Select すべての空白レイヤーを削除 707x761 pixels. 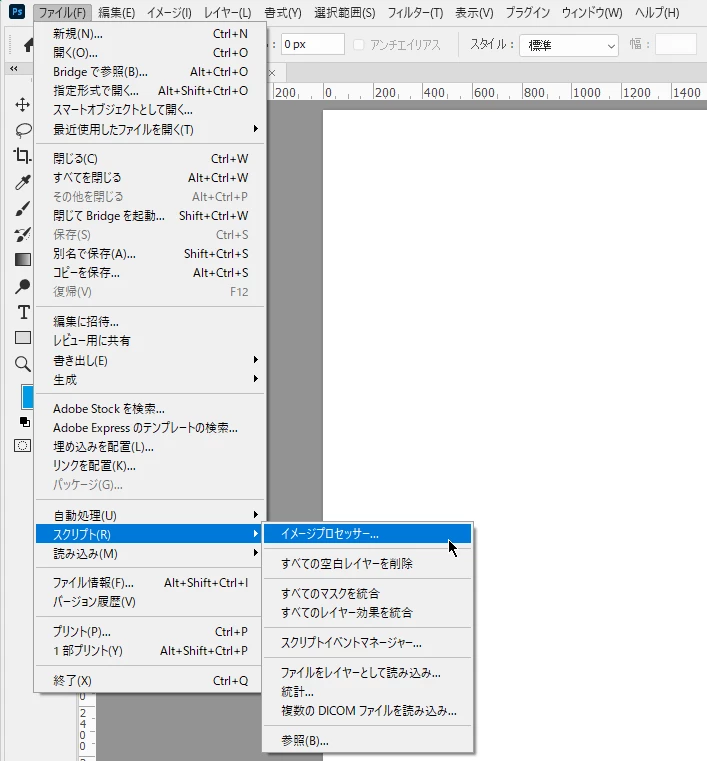(x=367, y=563)
